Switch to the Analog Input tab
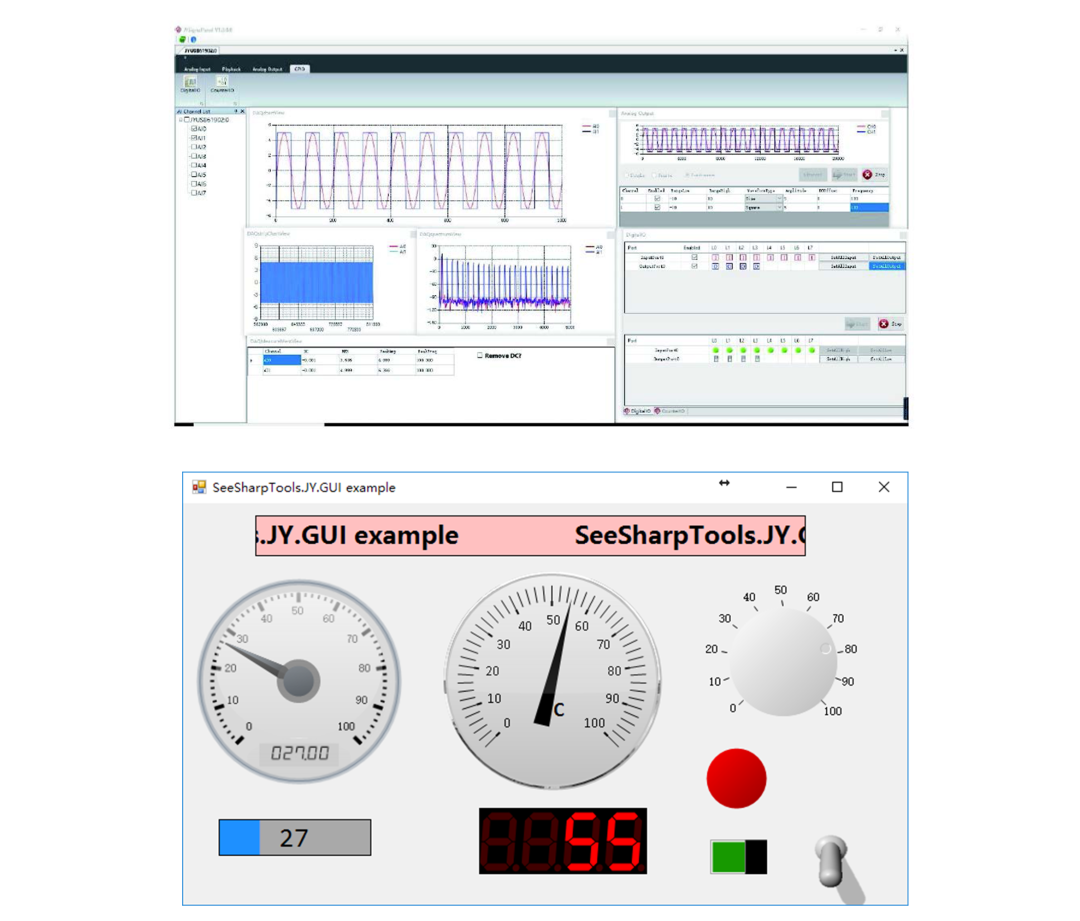Screen dimensions: 1080x921 click(x=197, y=69)
